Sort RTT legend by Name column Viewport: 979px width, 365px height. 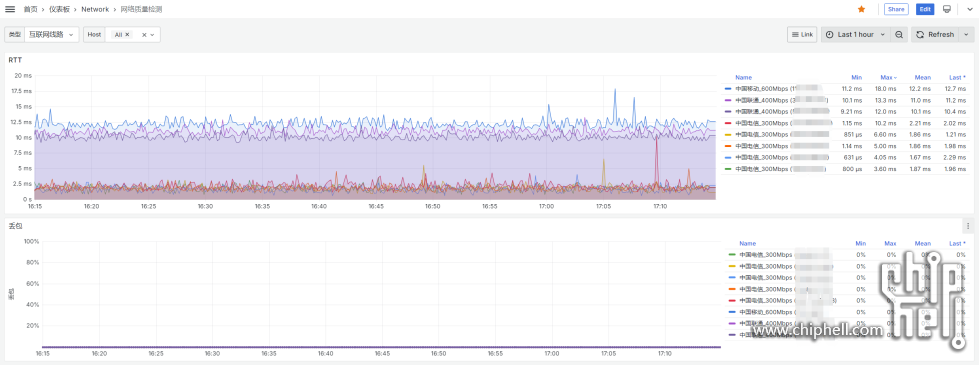[744, 77]
